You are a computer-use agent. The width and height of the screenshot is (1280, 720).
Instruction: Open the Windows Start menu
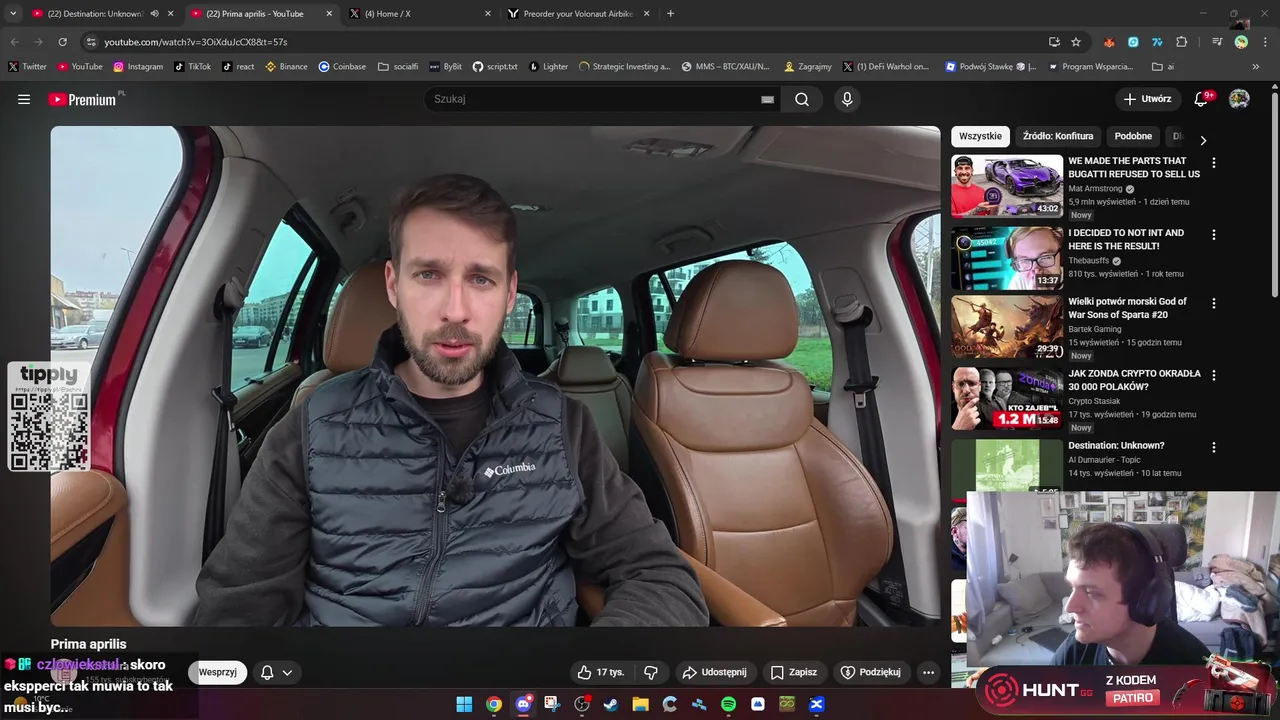tap(464, 704)
